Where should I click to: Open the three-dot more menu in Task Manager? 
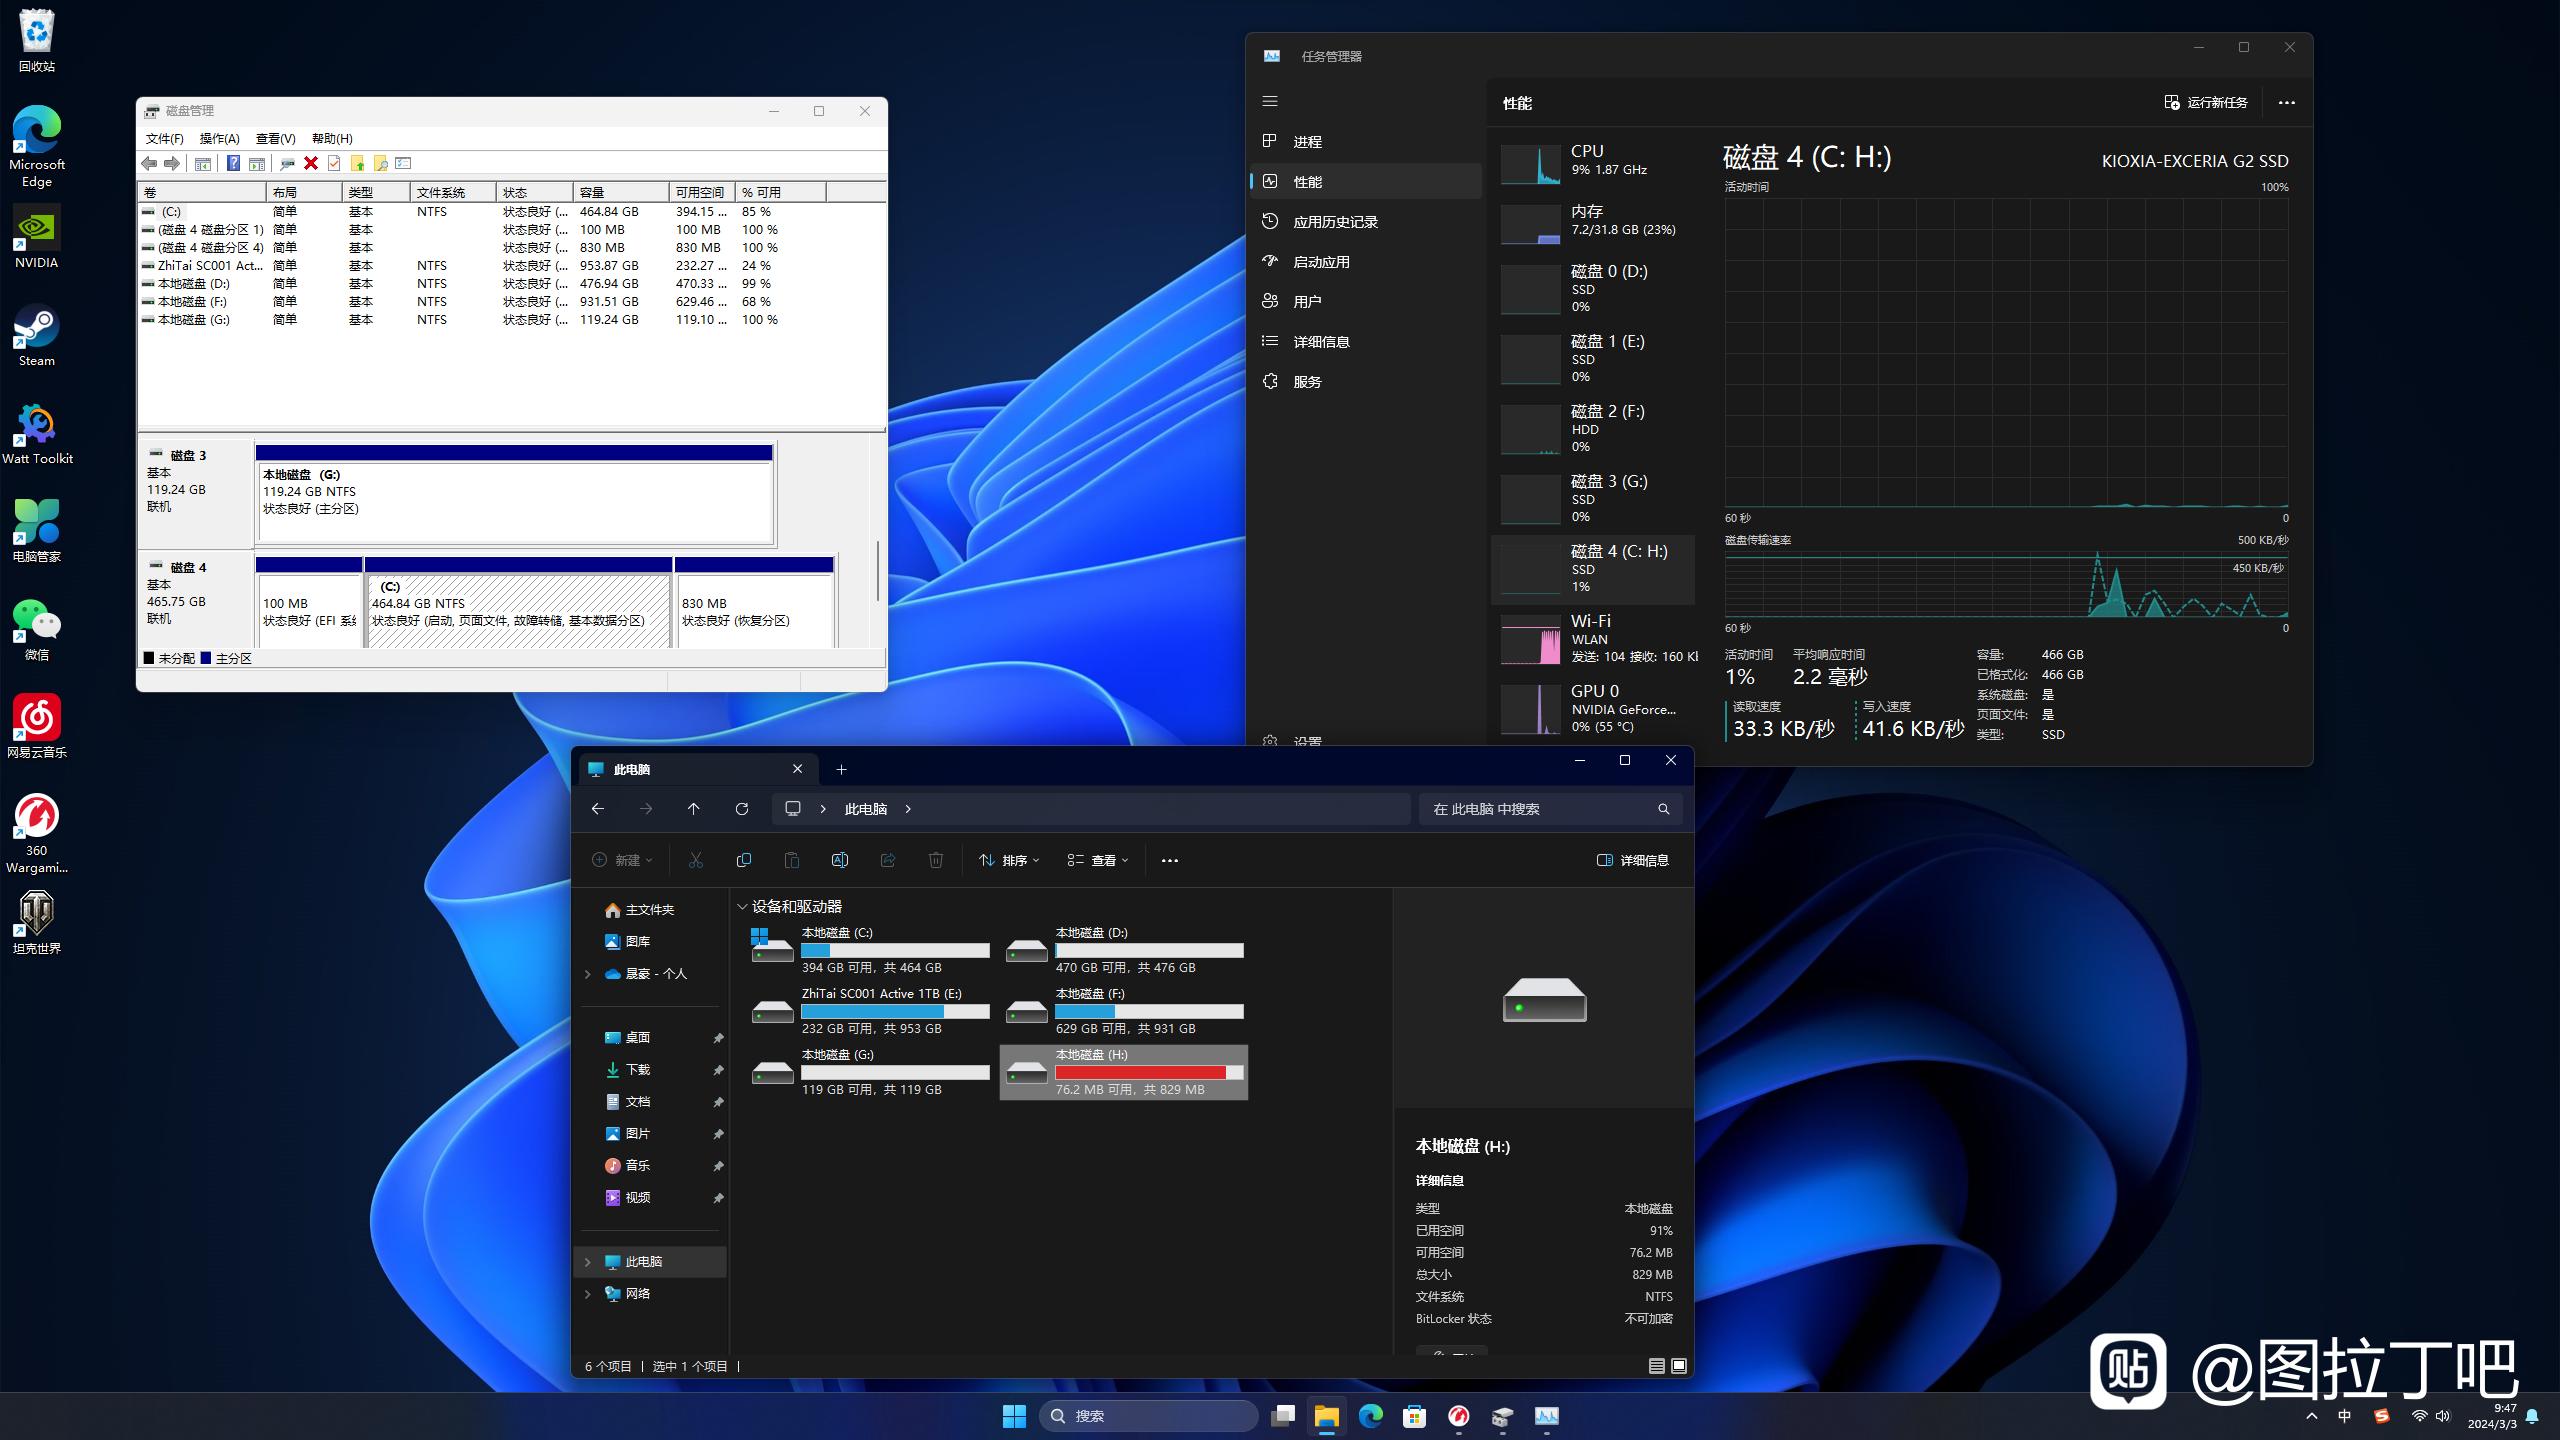[x=2286, y=102]
